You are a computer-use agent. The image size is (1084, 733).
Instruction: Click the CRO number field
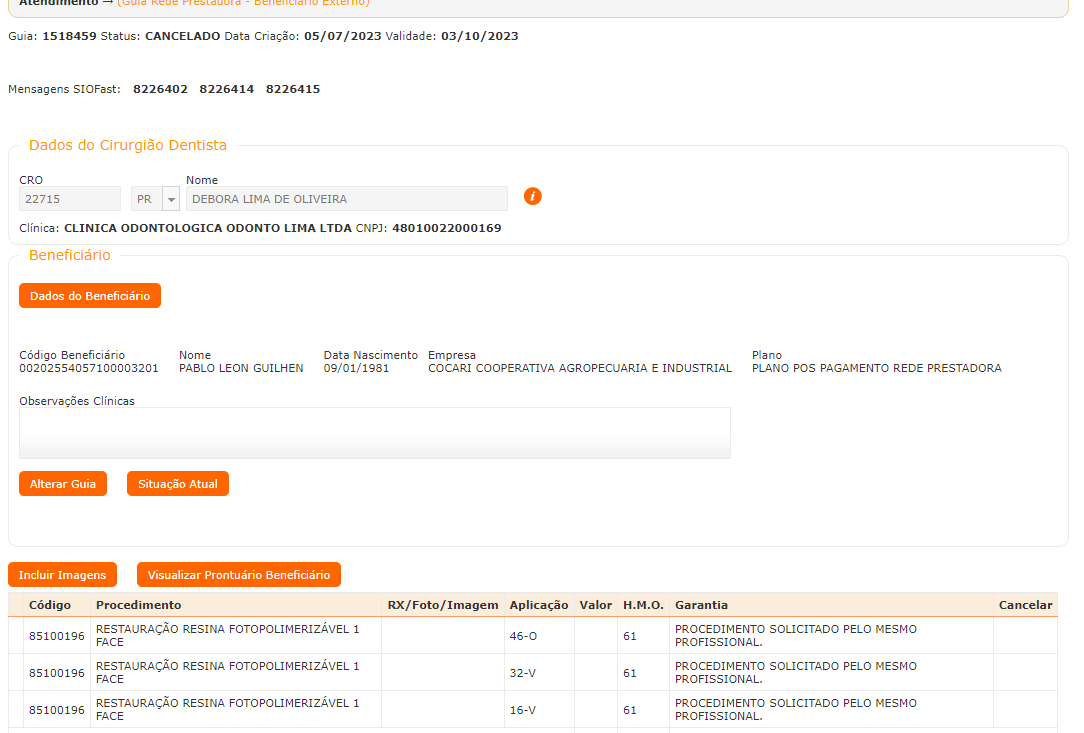70,199
